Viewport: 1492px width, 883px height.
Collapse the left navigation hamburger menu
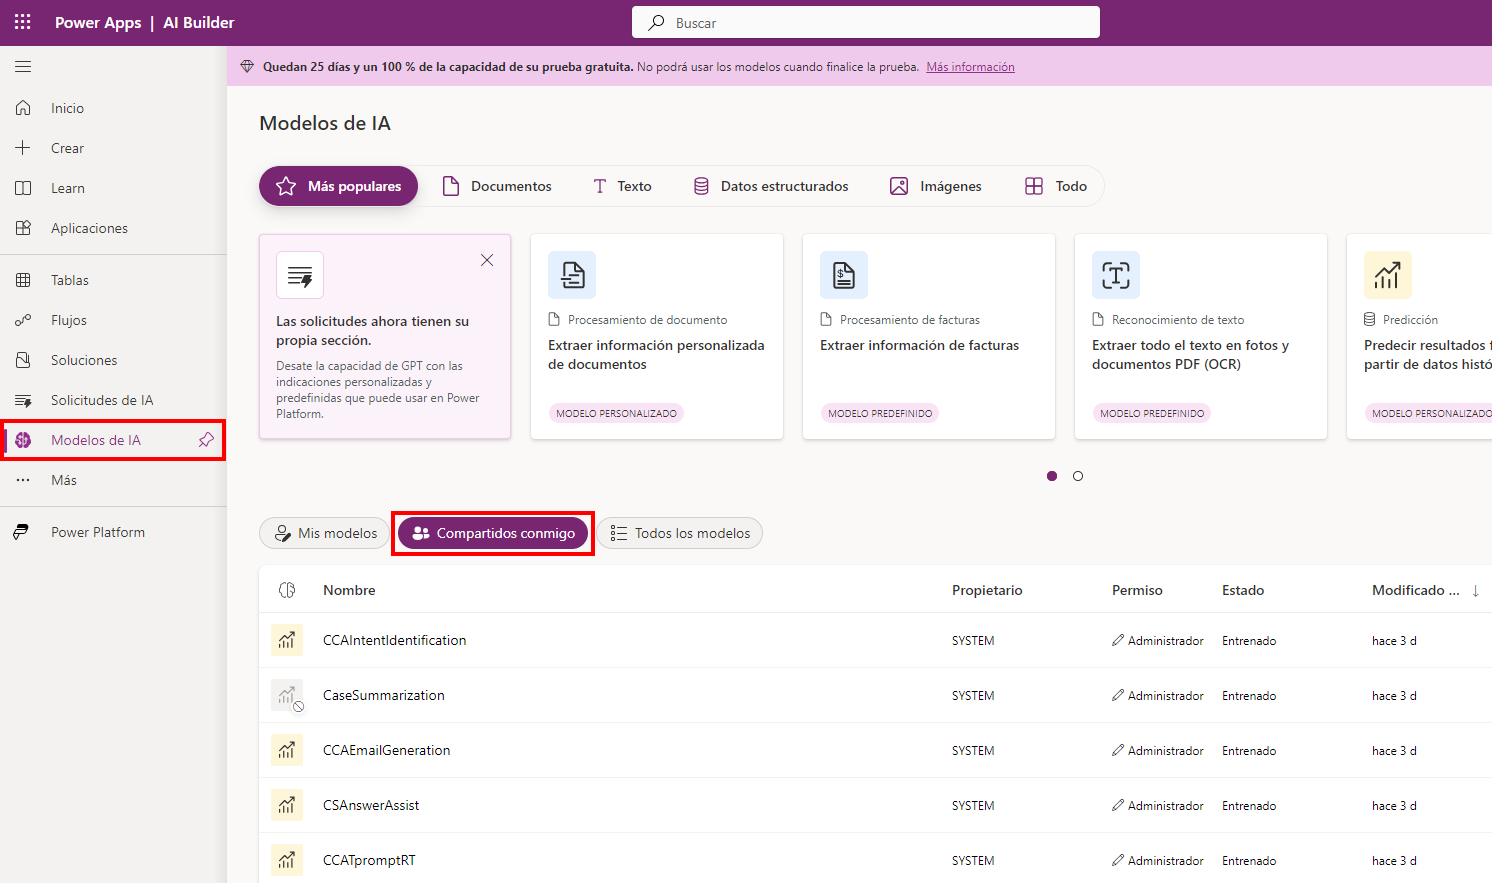click(23, 67)
